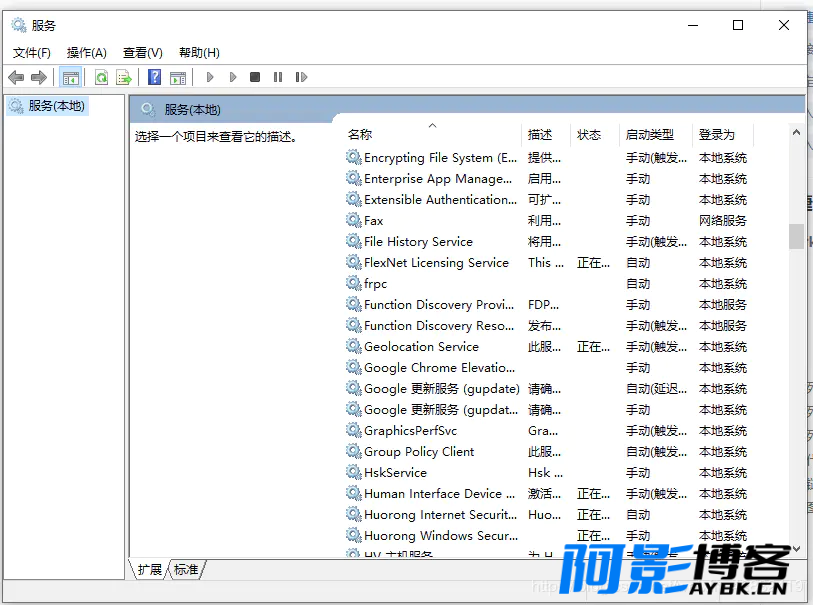Select Function Discovery Reso... service
The width and height of the screenshot is (813, 605).
tap(439, 326)
